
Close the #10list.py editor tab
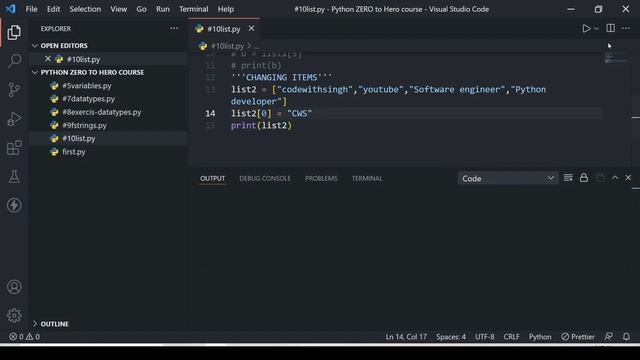[251, 29]
